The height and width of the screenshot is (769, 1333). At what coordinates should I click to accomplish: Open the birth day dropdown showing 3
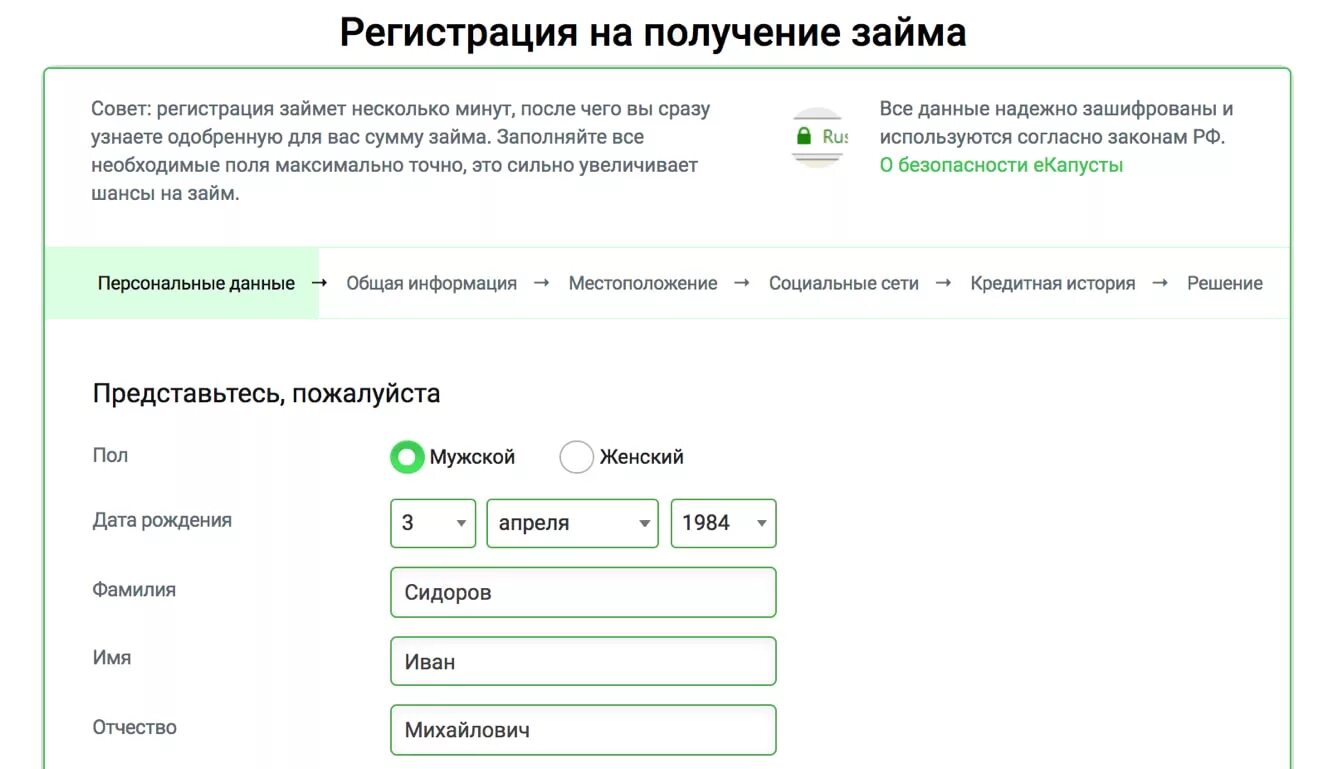[x=433, y=523]
